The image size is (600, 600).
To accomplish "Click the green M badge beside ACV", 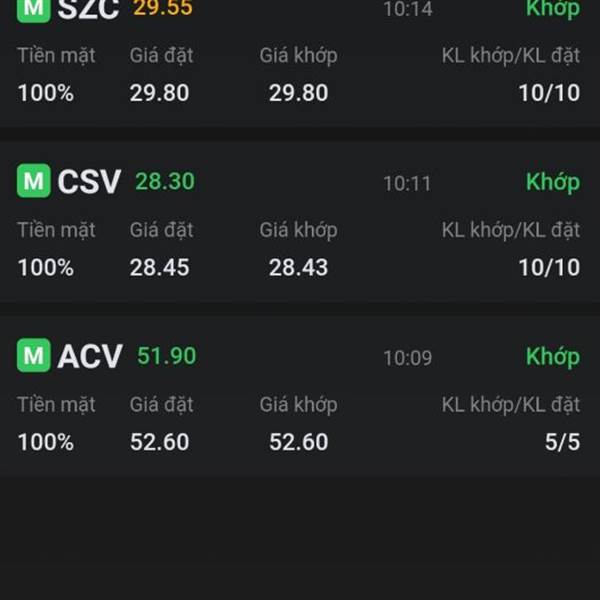I will tap(34, 355).
